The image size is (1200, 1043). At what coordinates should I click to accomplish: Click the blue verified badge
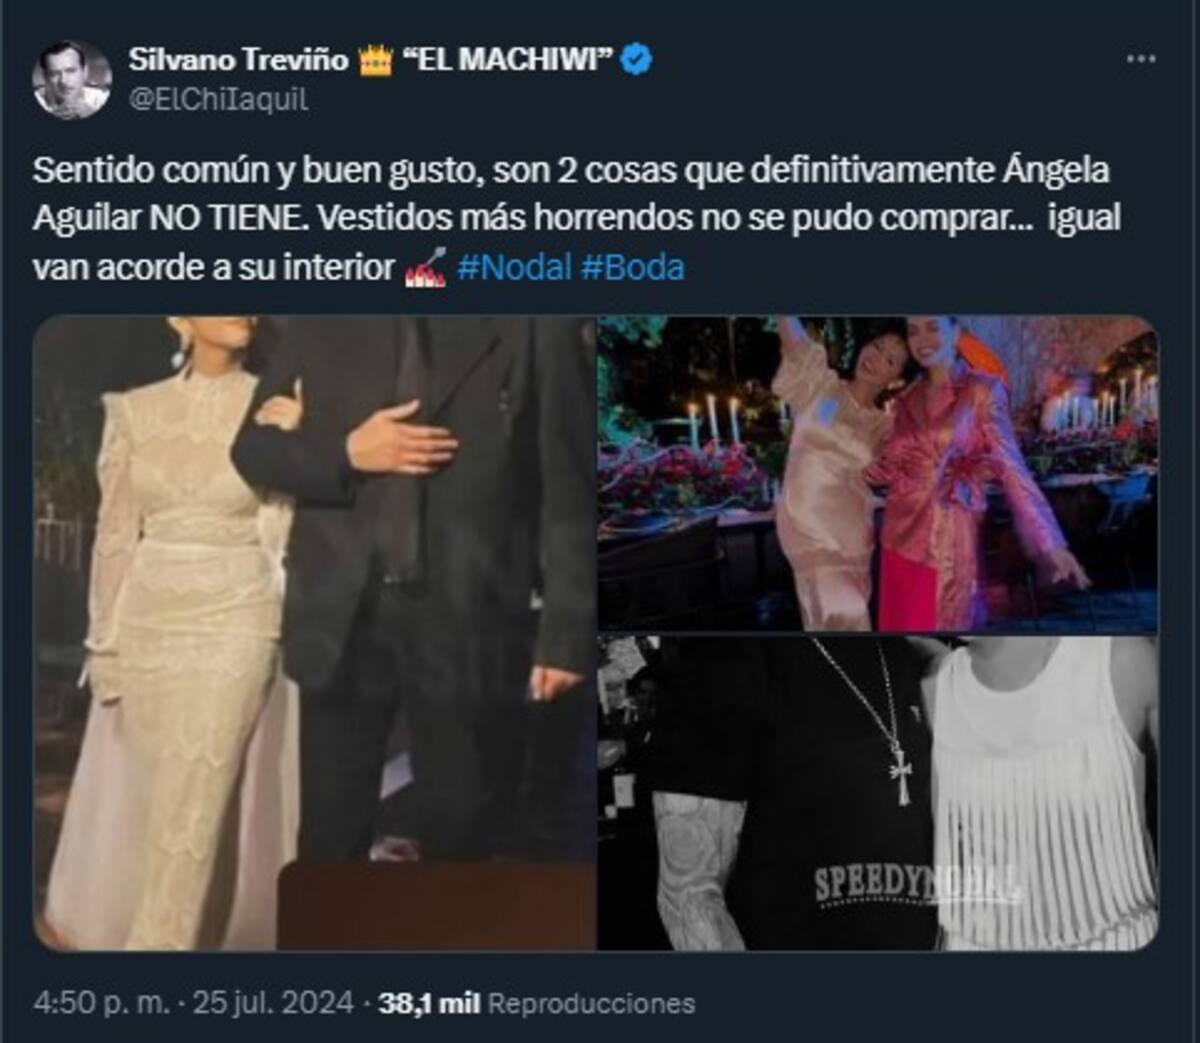coord(636,60)
